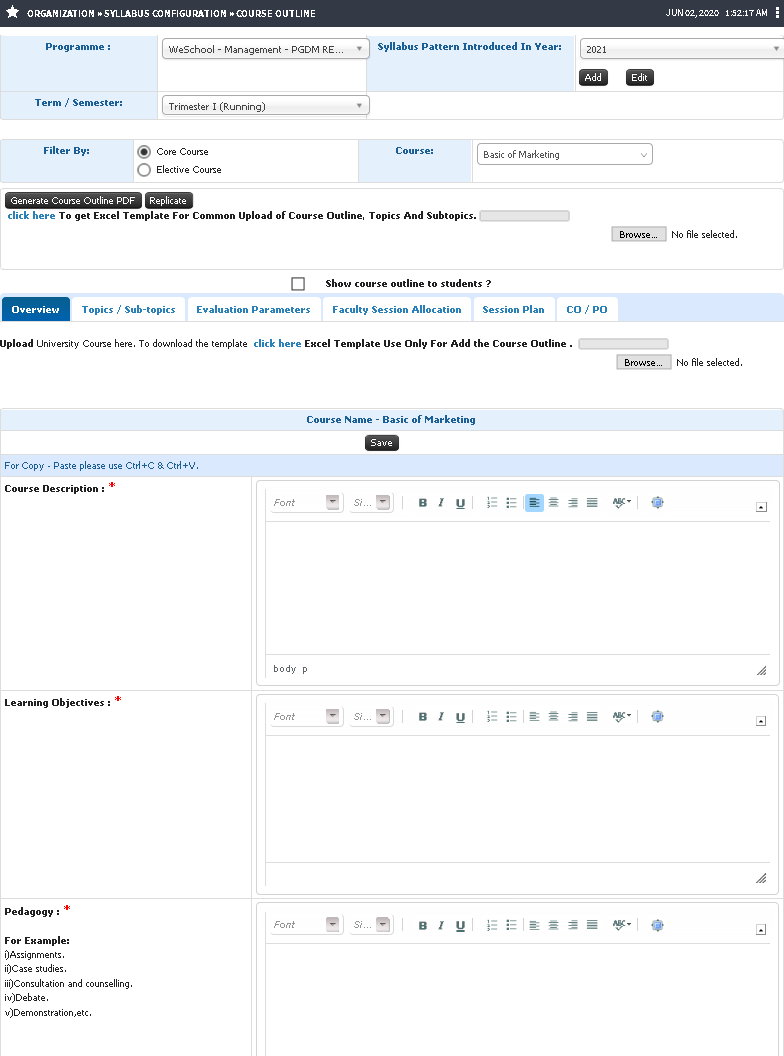Collapse the Pedagogy editor toolbar

(761, 930)
